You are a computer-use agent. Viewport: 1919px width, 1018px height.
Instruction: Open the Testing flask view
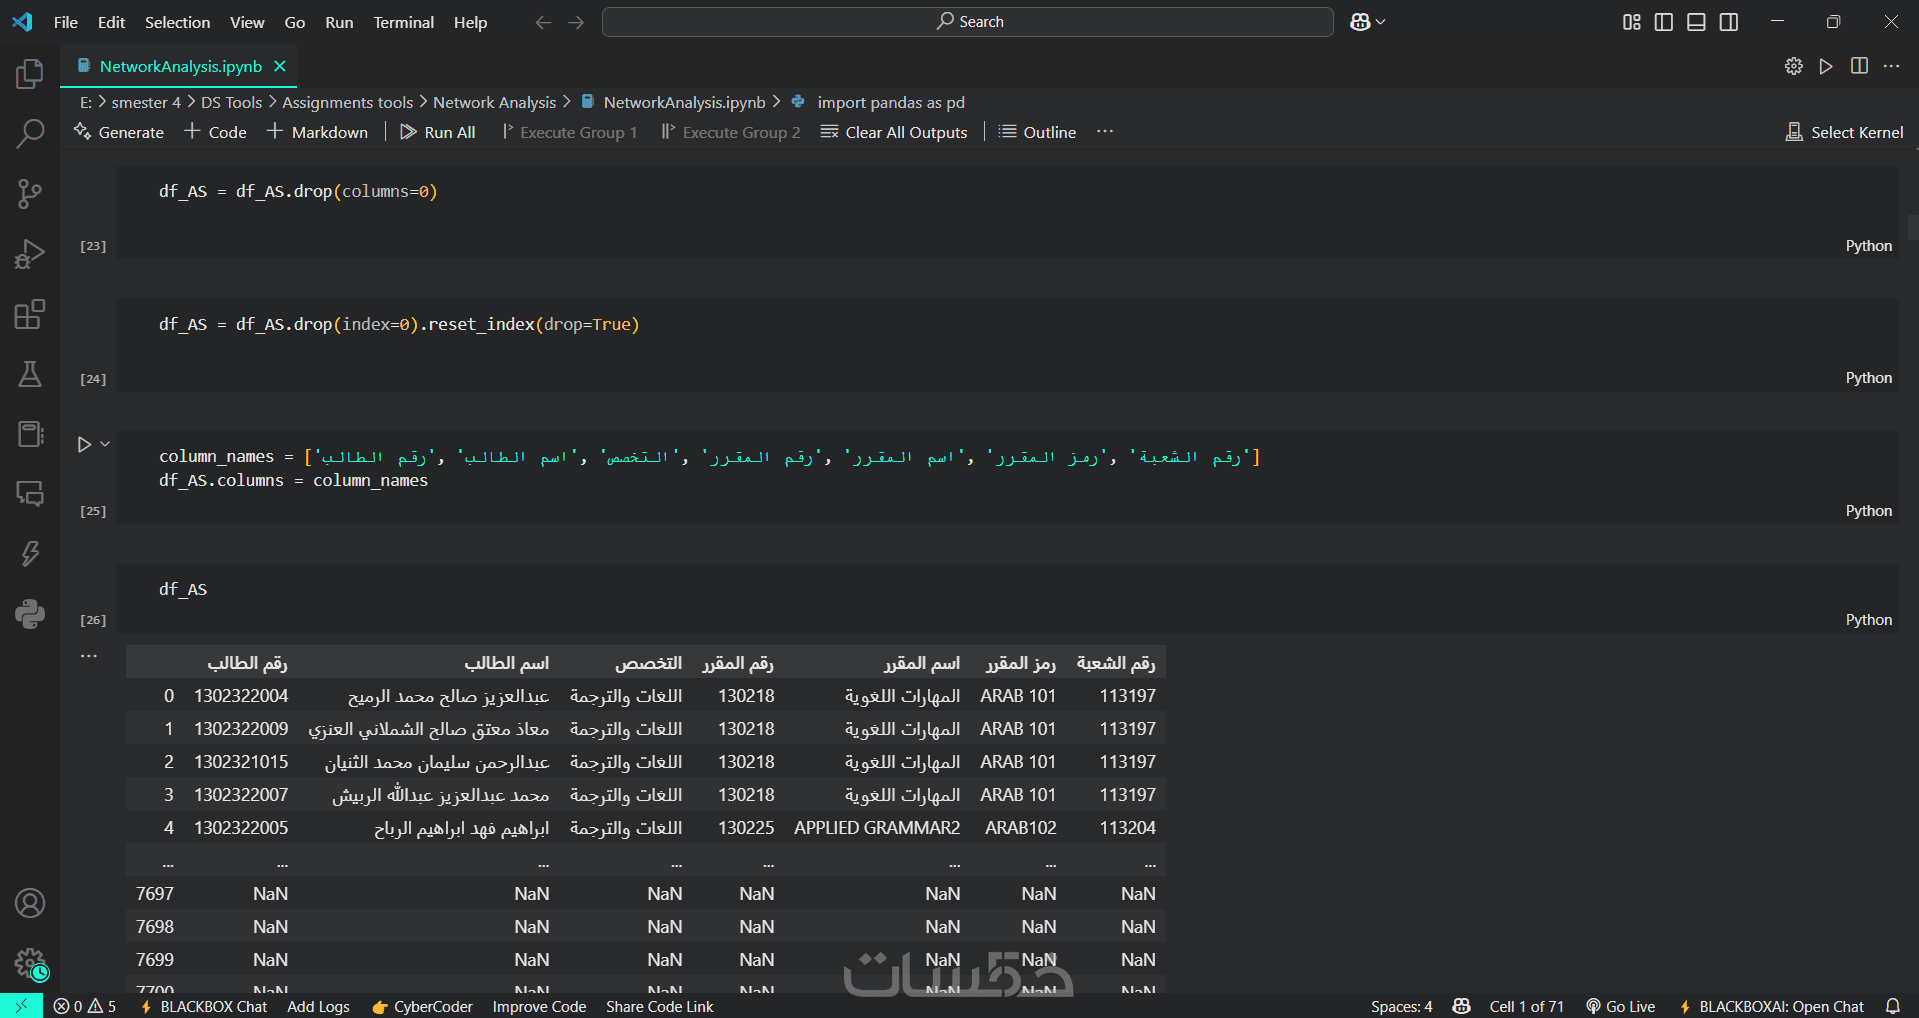[30, 374]
